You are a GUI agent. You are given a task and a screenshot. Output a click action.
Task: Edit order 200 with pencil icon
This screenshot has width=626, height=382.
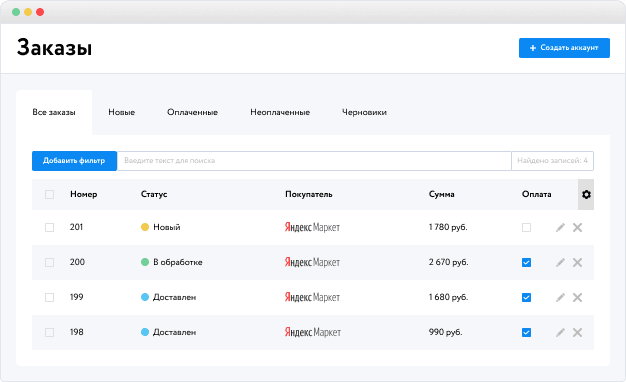(561, 262)
